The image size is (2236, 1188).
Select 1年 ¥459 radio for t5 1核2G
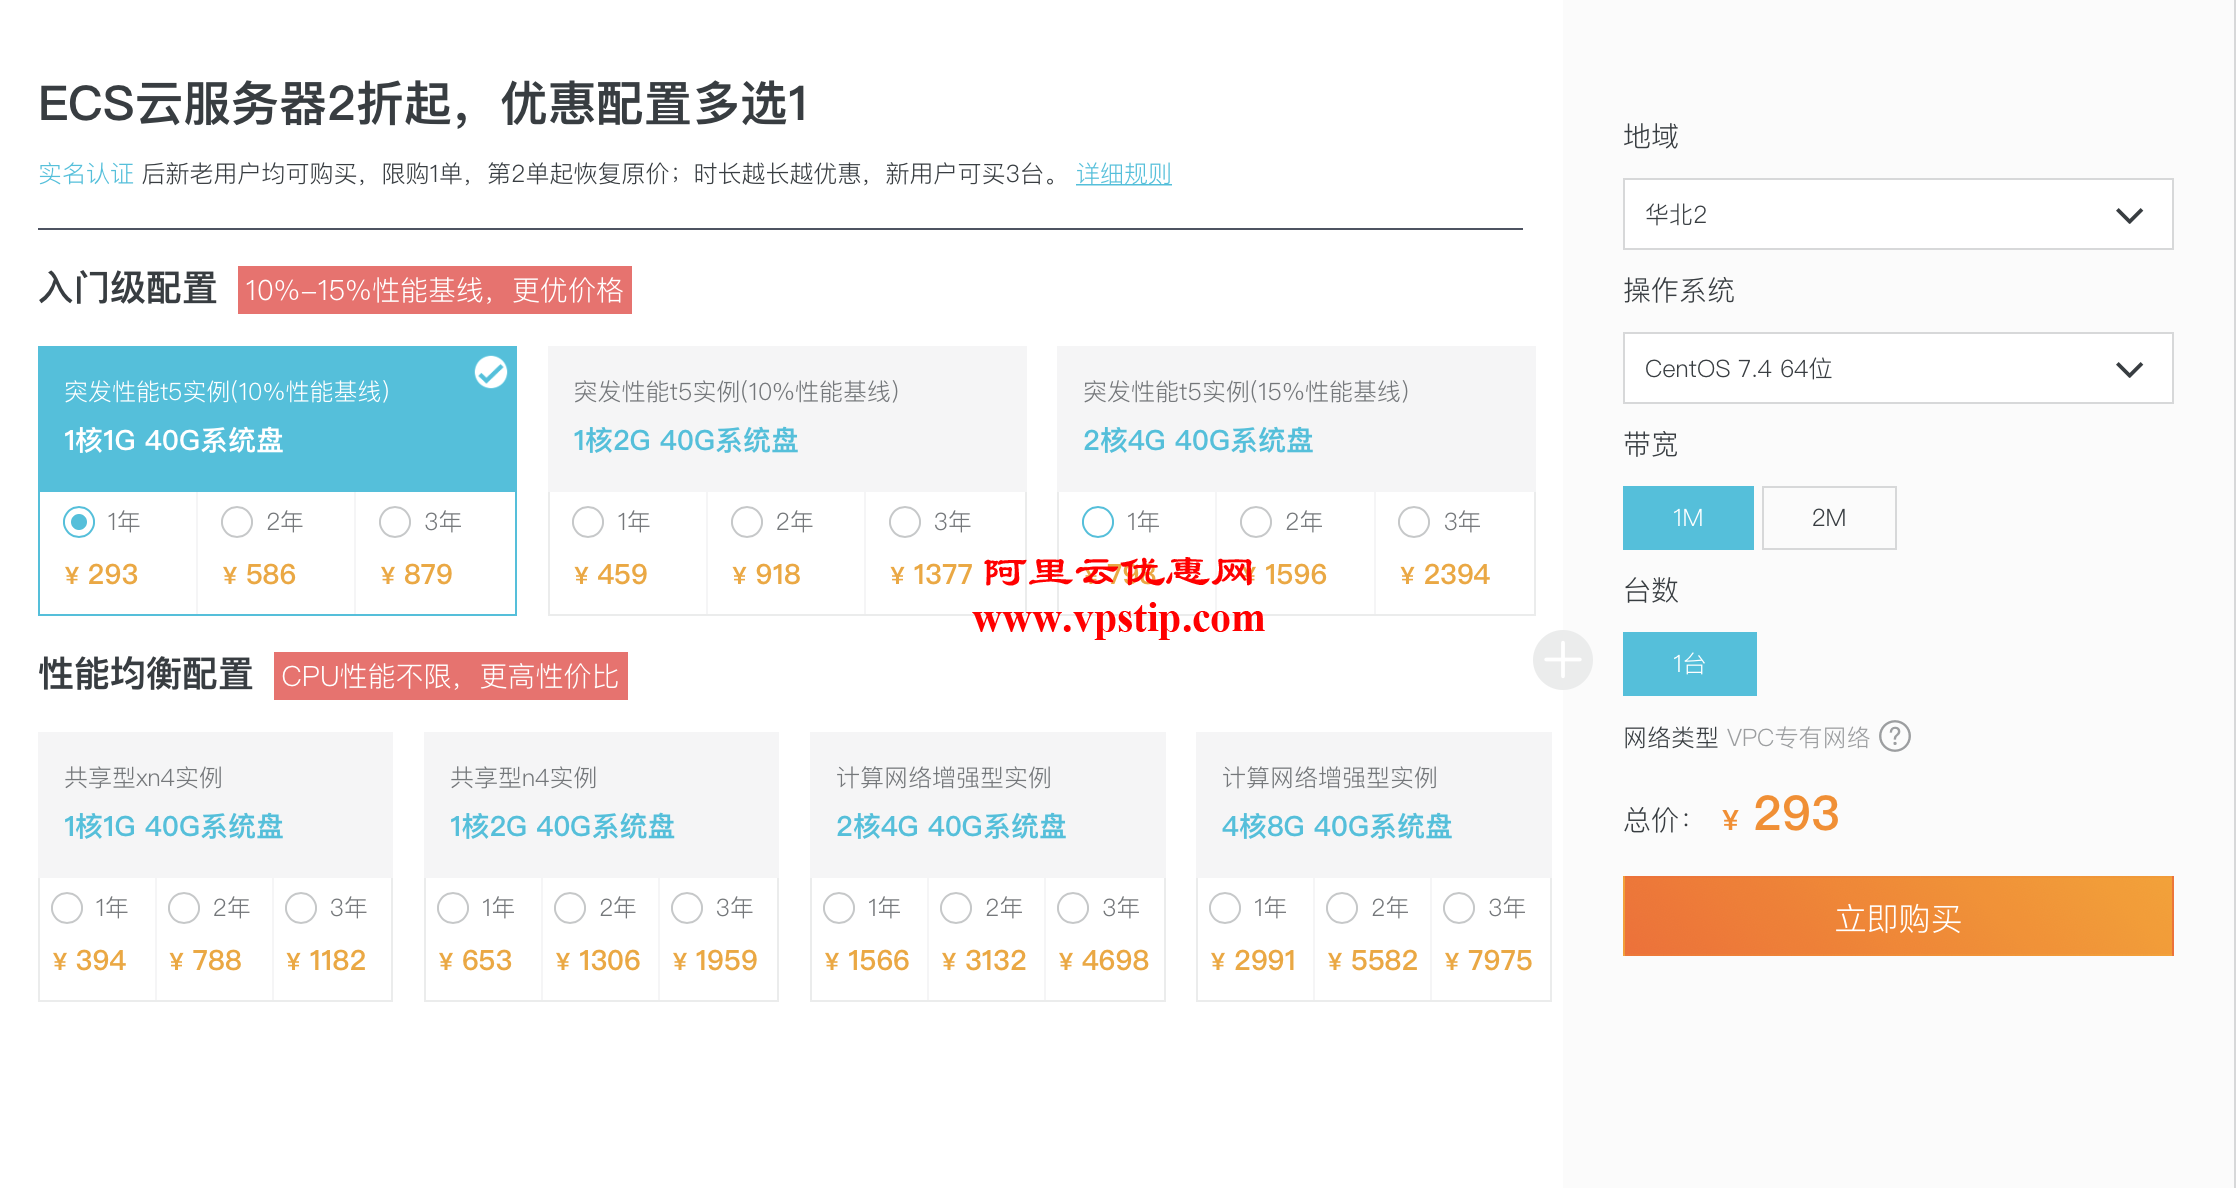588,521
